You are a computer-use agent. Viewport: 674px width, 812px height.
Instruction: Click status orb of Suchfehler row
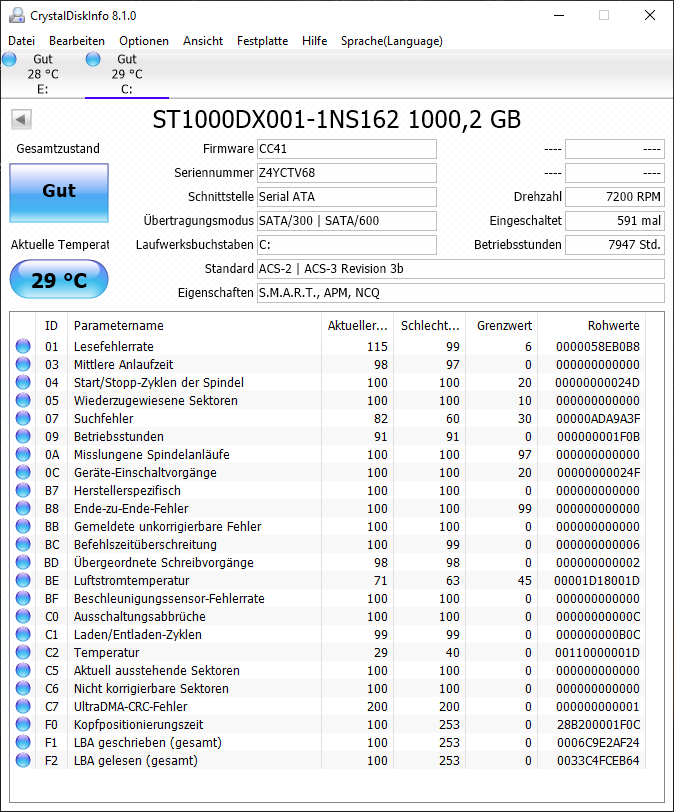click(23, 418)
